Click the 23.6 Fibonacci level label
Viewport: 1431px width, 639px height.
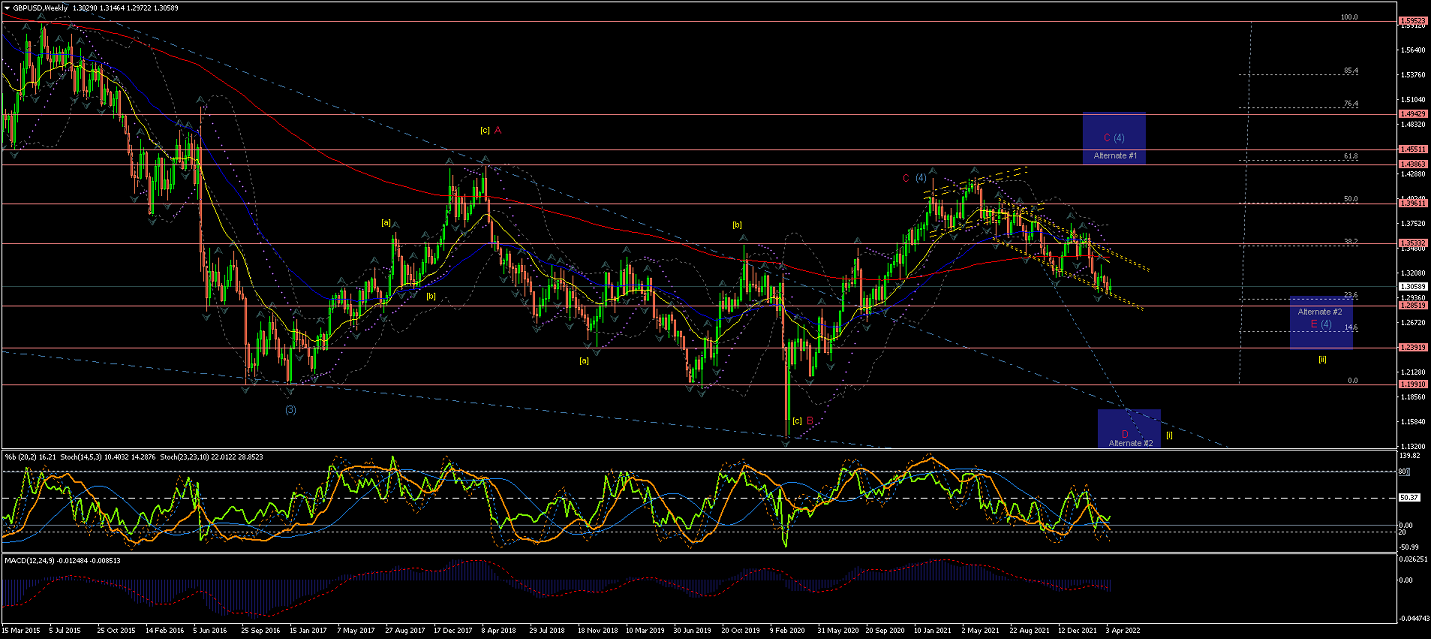1350,294
